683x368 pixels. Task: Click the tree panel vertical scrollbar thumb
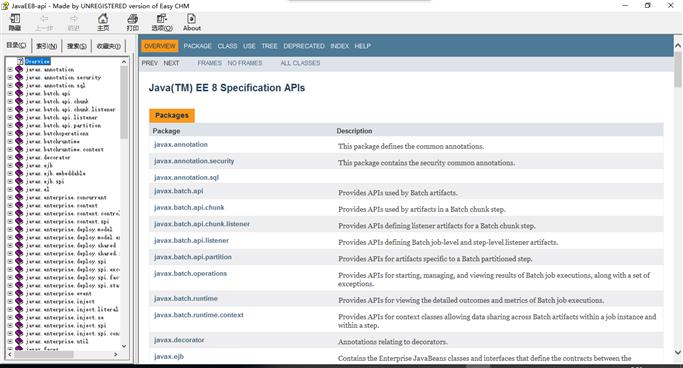pyautogui.click(x=124, y=102)
